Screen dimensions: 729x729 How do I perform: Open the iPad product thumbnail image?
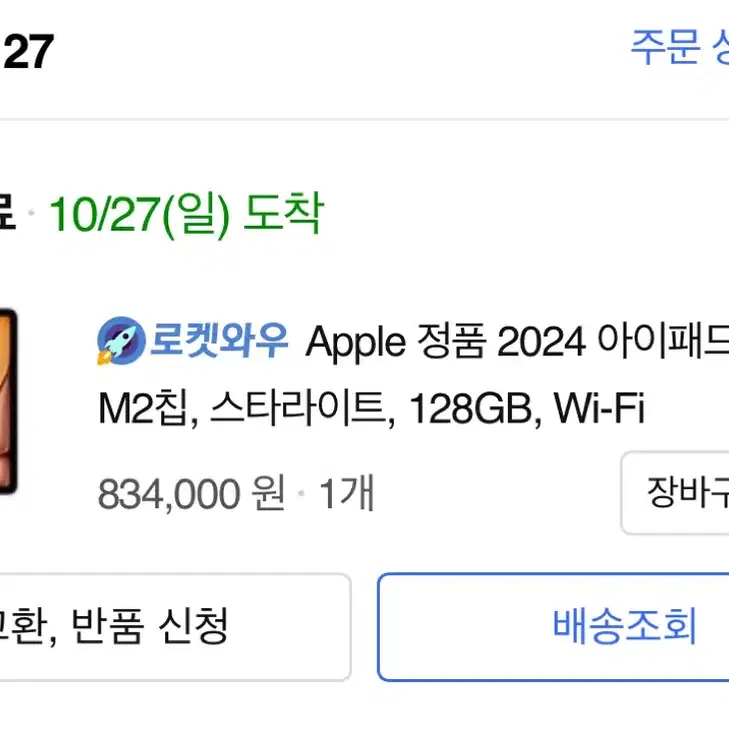point(8,401)
